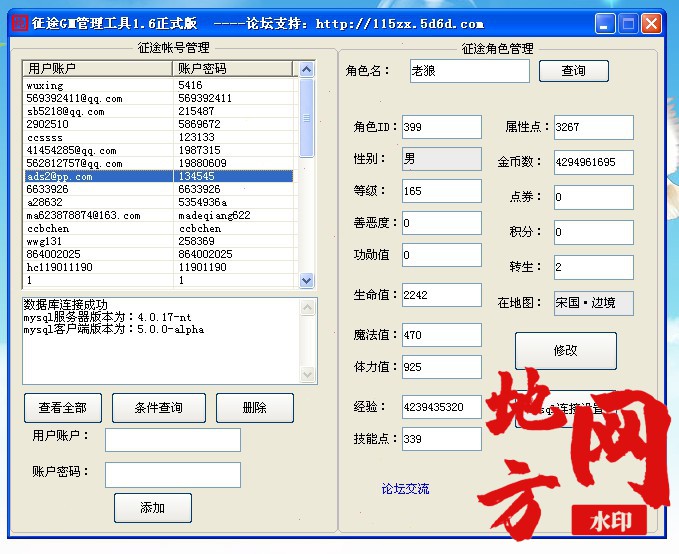Click the 转生 field showing 2
This screenshot has width=679, height=554.
coord(594,267)
